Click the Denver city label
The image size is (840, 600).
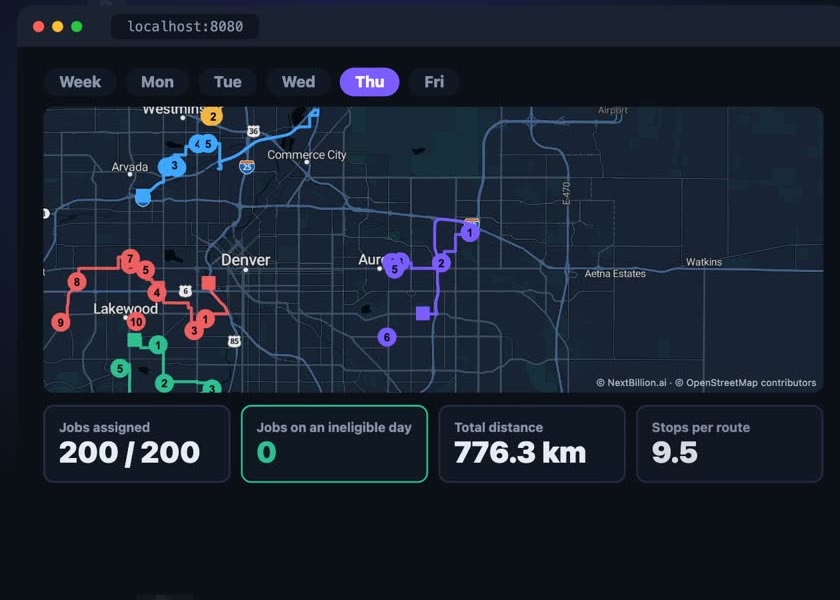tap(245, 260)
